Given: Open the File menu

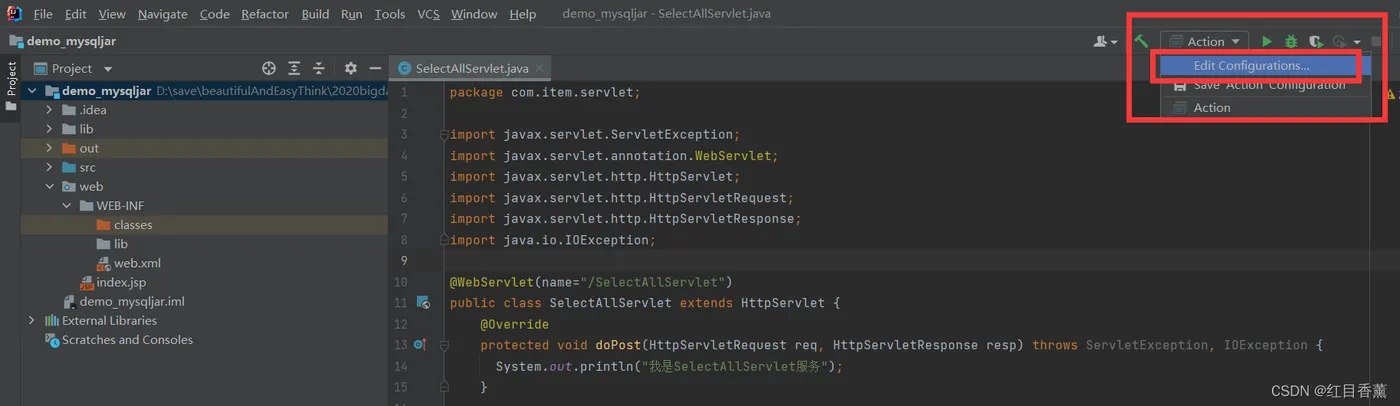Looking at the screenshot, I should click(43, 14).
